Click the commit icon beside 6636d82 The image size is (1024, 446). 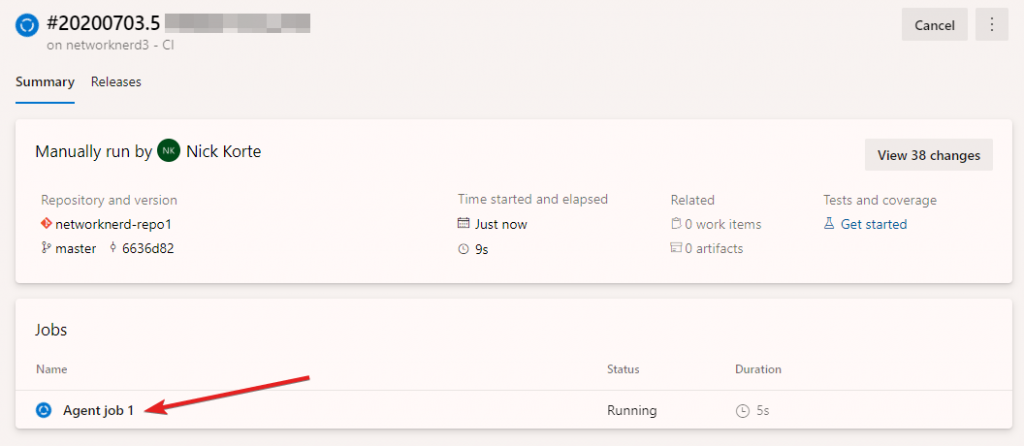[x=113, y=248]
